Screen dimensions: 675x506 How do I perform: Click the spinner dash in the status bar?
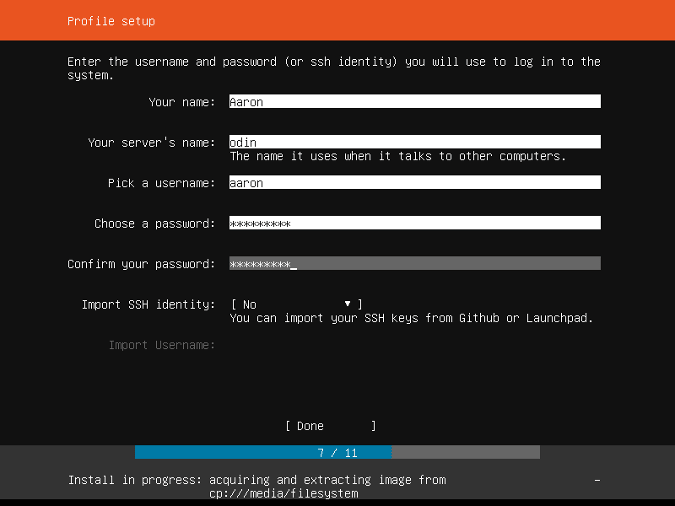tap(597, 481)
